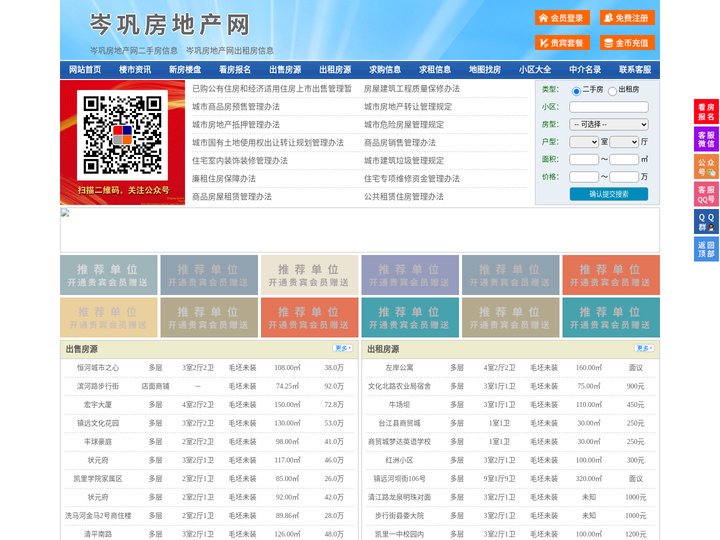Open link 房屋建筑工程质量保修办法

412,89
